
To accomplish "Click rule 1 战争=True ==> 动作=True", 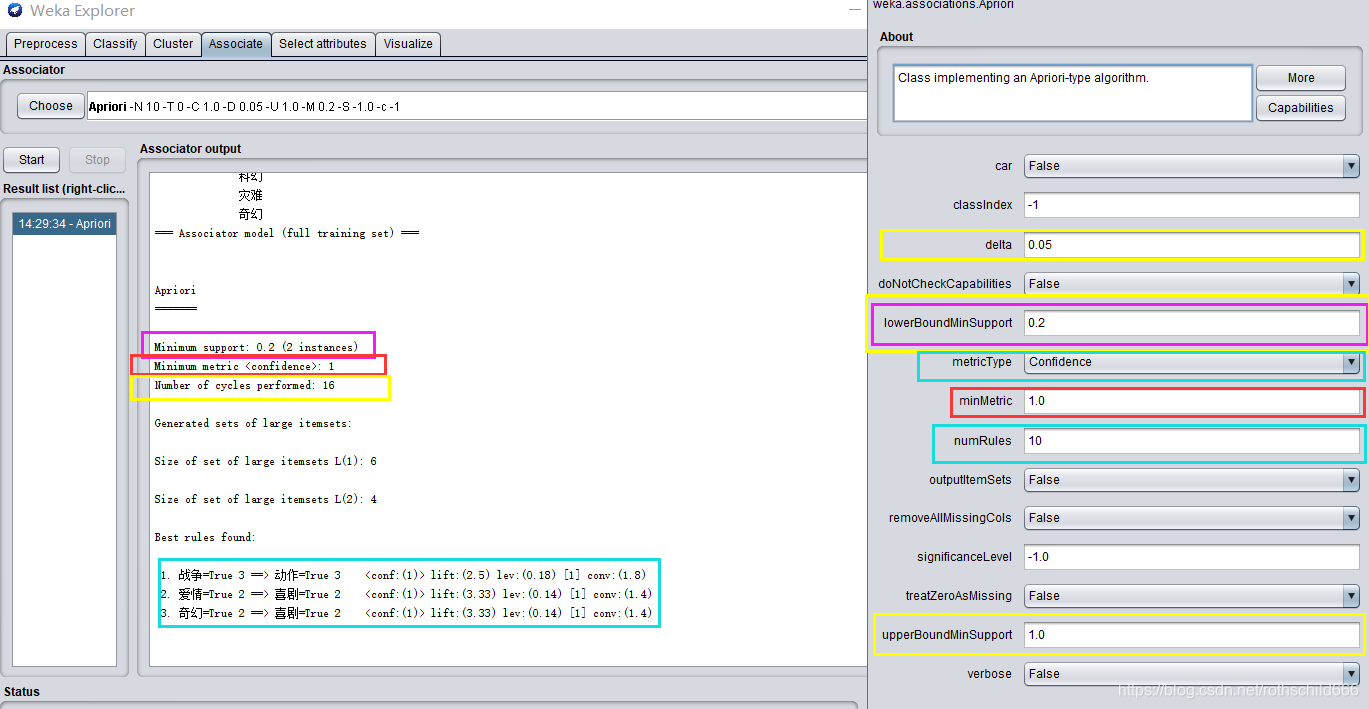I will pyautogui.click(x=406, y=575).
